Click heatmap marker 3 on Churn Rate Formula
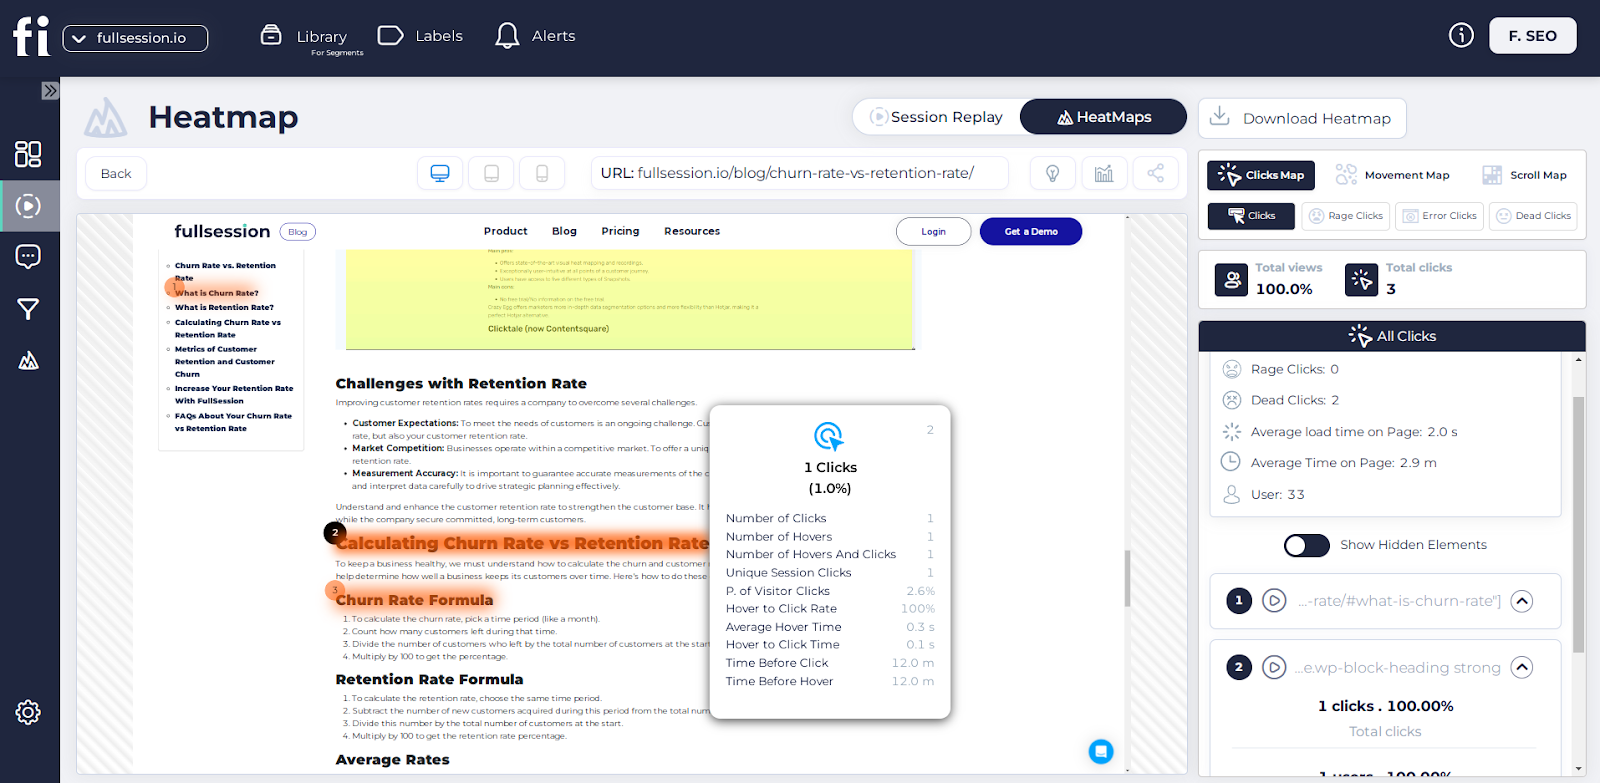The image size is (1600, 783). click(x=334, y=590)
